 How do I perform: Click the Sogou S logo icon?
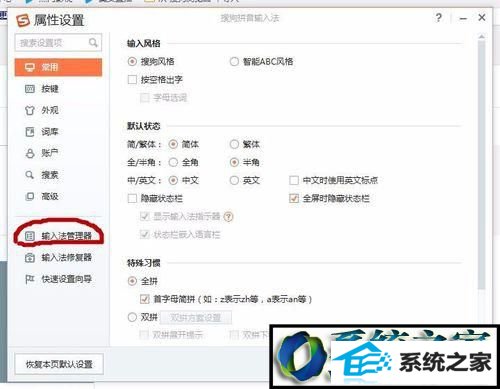point(23,20)
